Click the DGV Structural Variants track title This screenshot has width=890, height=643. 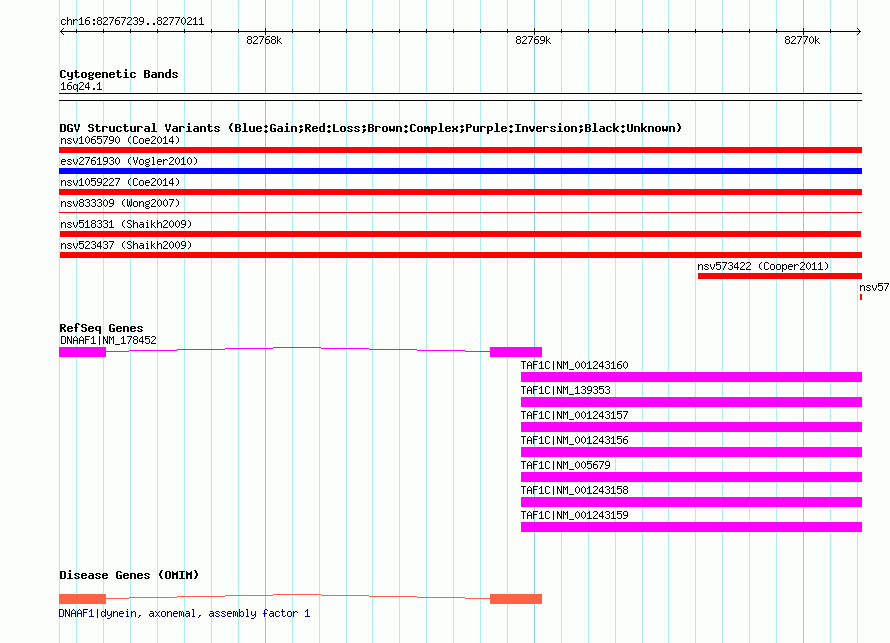[x=371, y=128]
